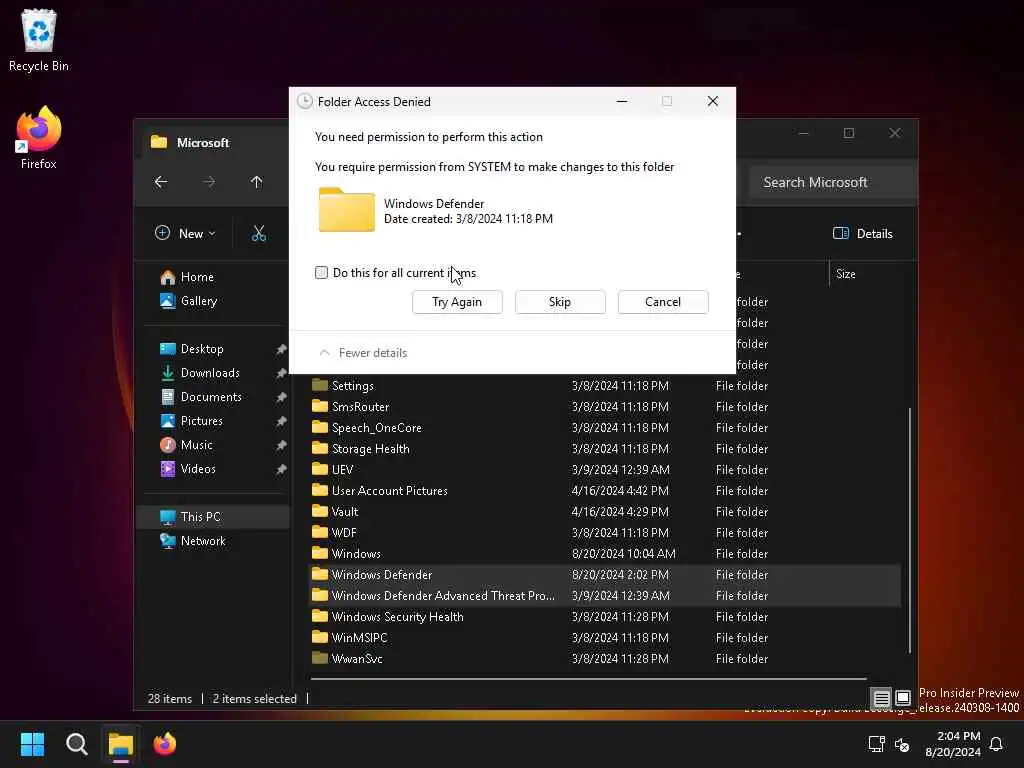1024x768 pixels.
Task: Click File Explorer on the taskbar
Action: point(121,744)
